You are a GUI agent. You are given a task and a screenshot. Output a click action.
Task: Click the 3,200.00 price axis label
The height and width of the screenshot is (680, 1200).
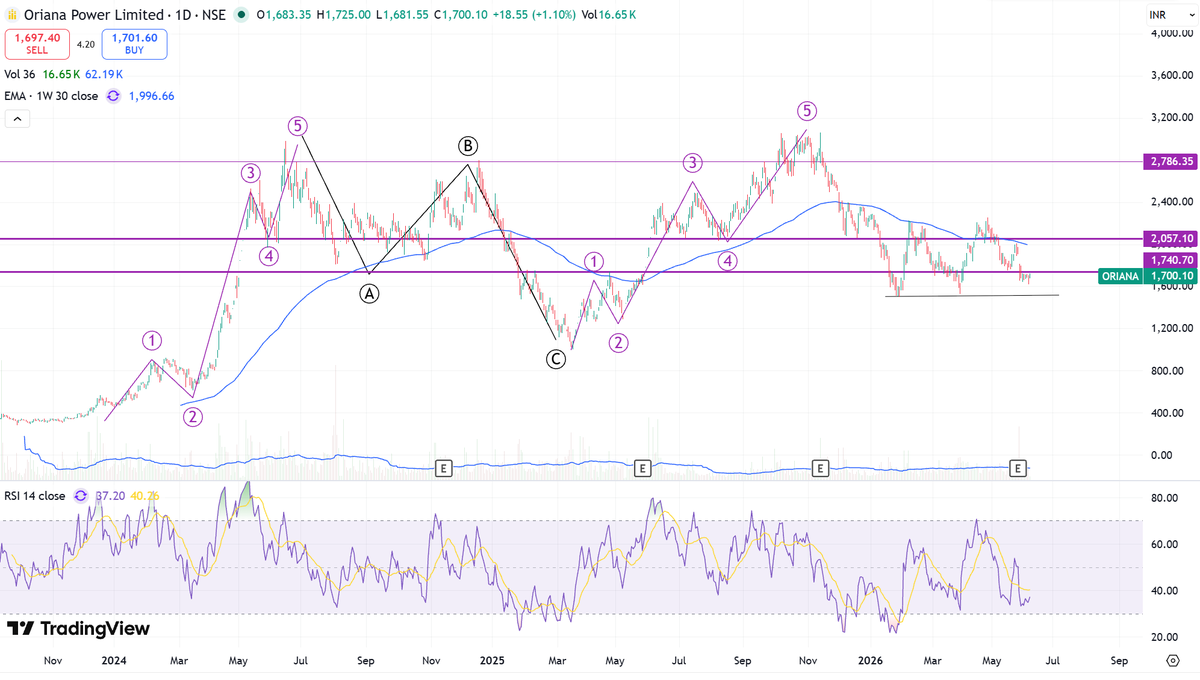1170,118
